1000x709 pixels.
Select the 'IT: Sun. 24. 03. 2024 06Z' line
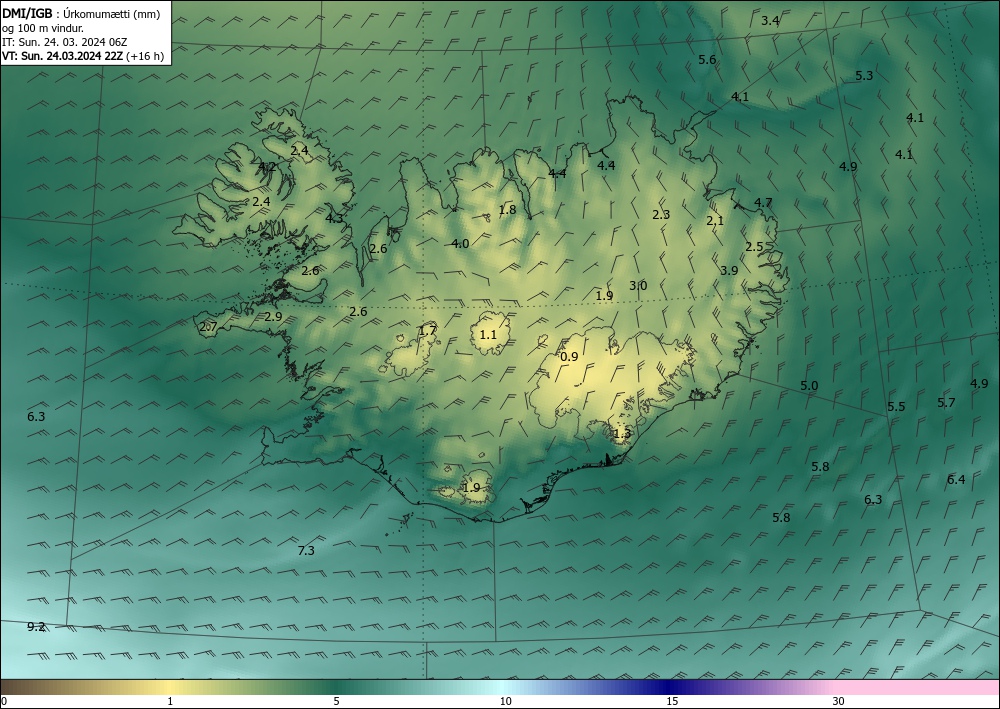coord(64,42)
